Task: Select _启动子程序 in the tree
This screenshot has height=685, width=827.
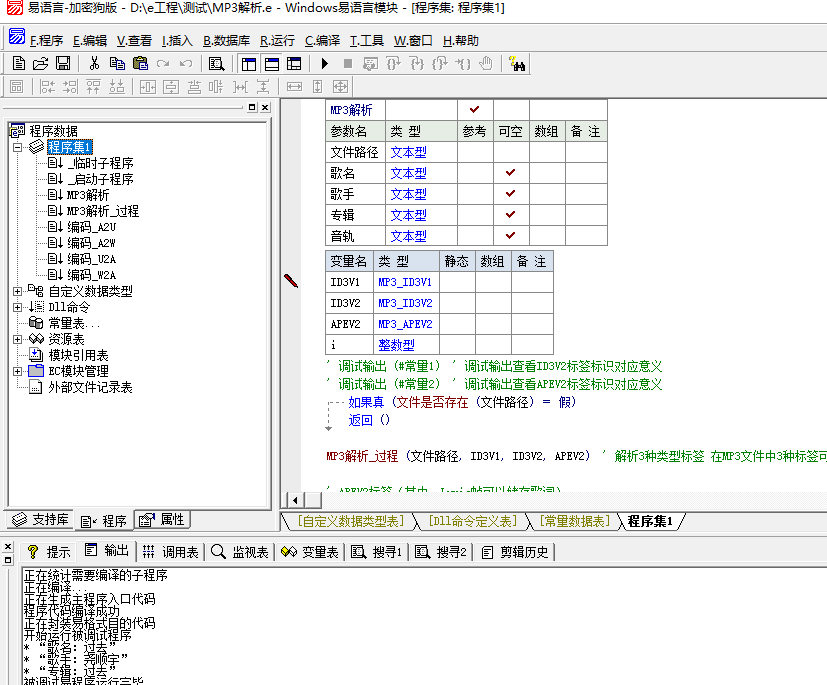Action: (x=100, y=179)
